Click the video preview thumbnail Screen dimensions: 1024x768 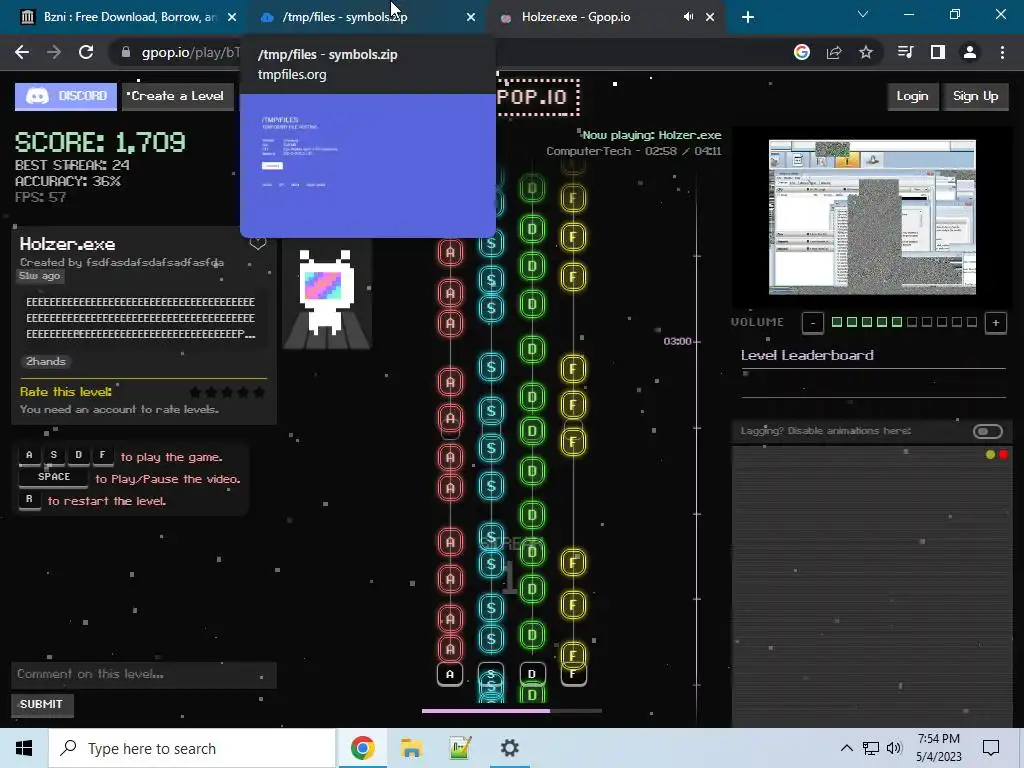tap(872, 217)
